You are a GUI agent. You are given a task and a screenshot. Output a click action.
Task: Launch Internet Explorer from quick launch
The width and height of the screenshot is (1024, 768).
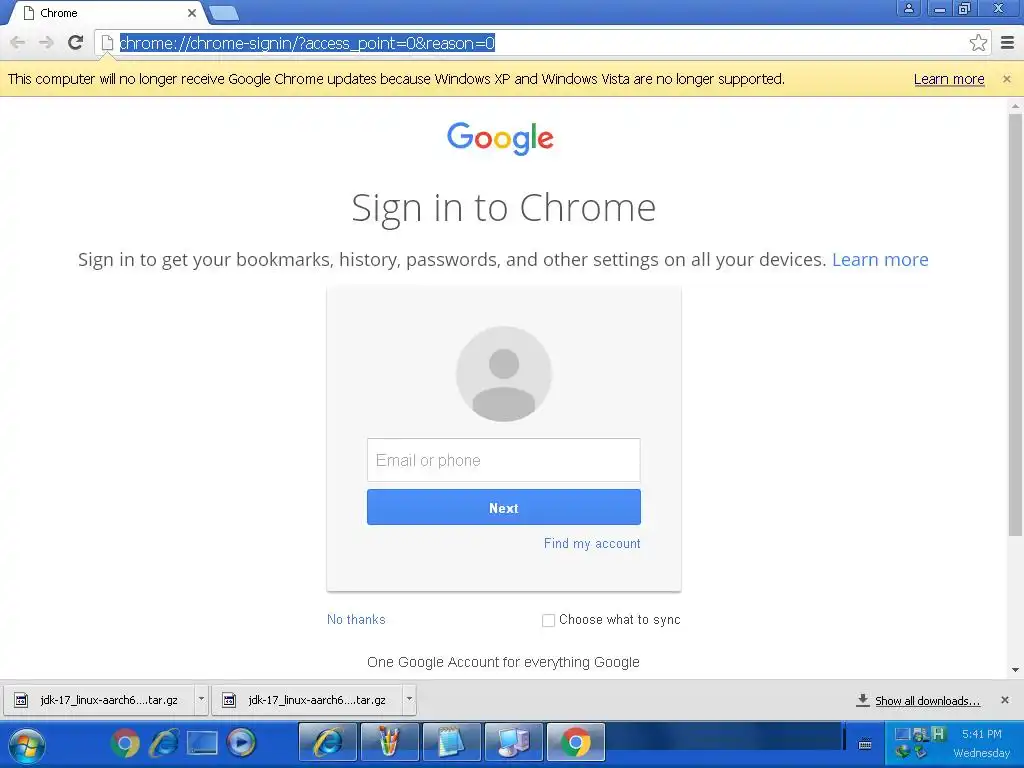pyautogui.click(x=163, y=743)
